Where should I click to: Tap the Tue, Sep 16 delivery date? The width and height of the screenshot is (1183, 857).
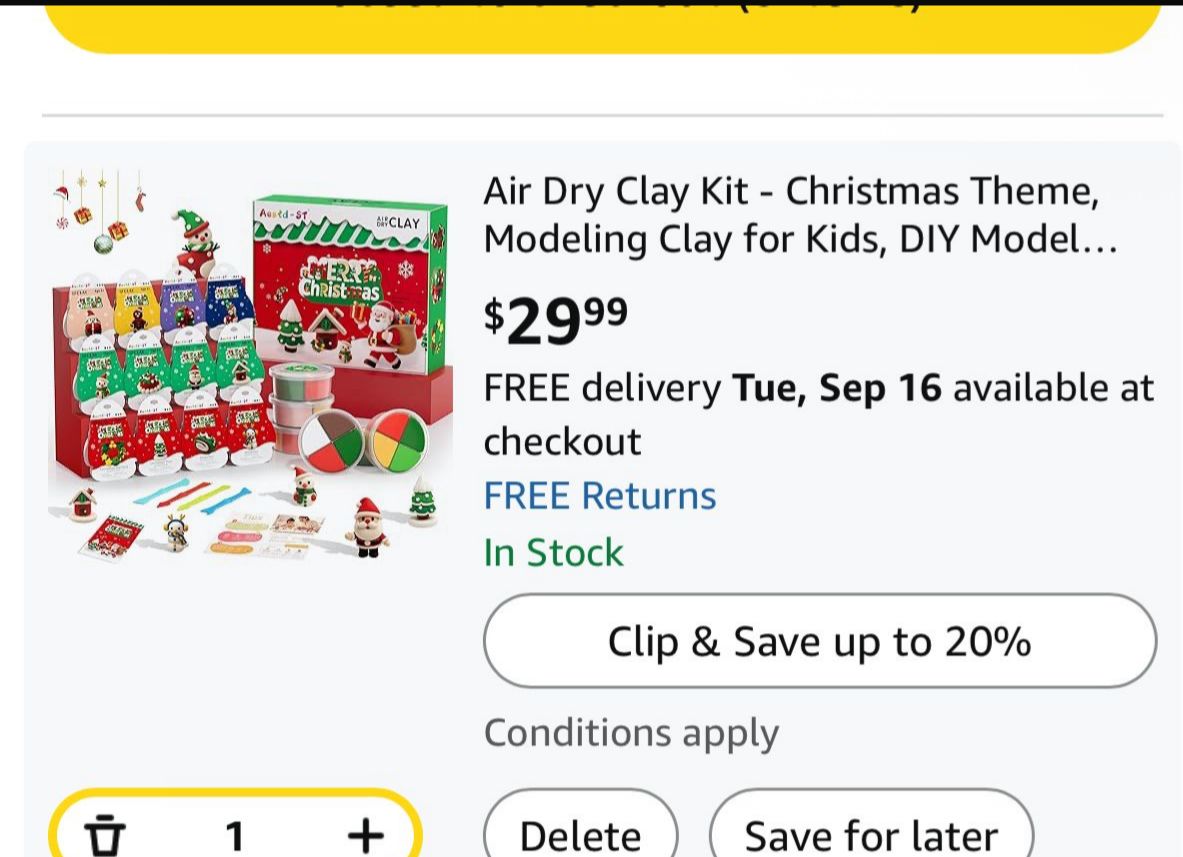click(837, 388)
